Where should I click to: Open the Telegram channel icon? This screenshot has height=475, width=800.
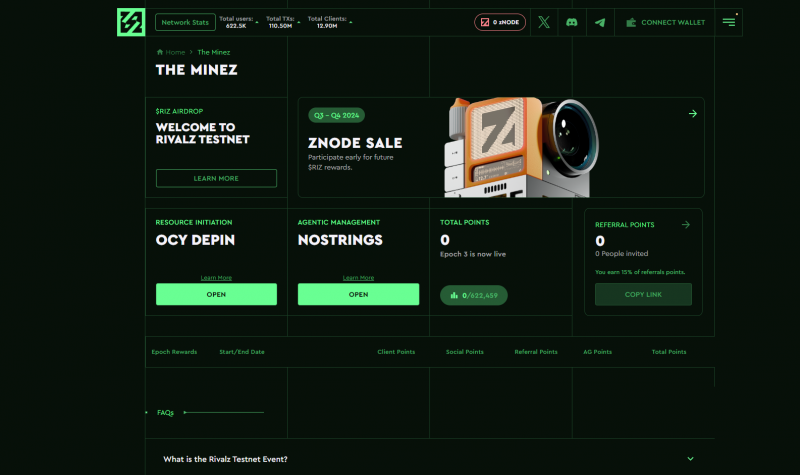599,22
